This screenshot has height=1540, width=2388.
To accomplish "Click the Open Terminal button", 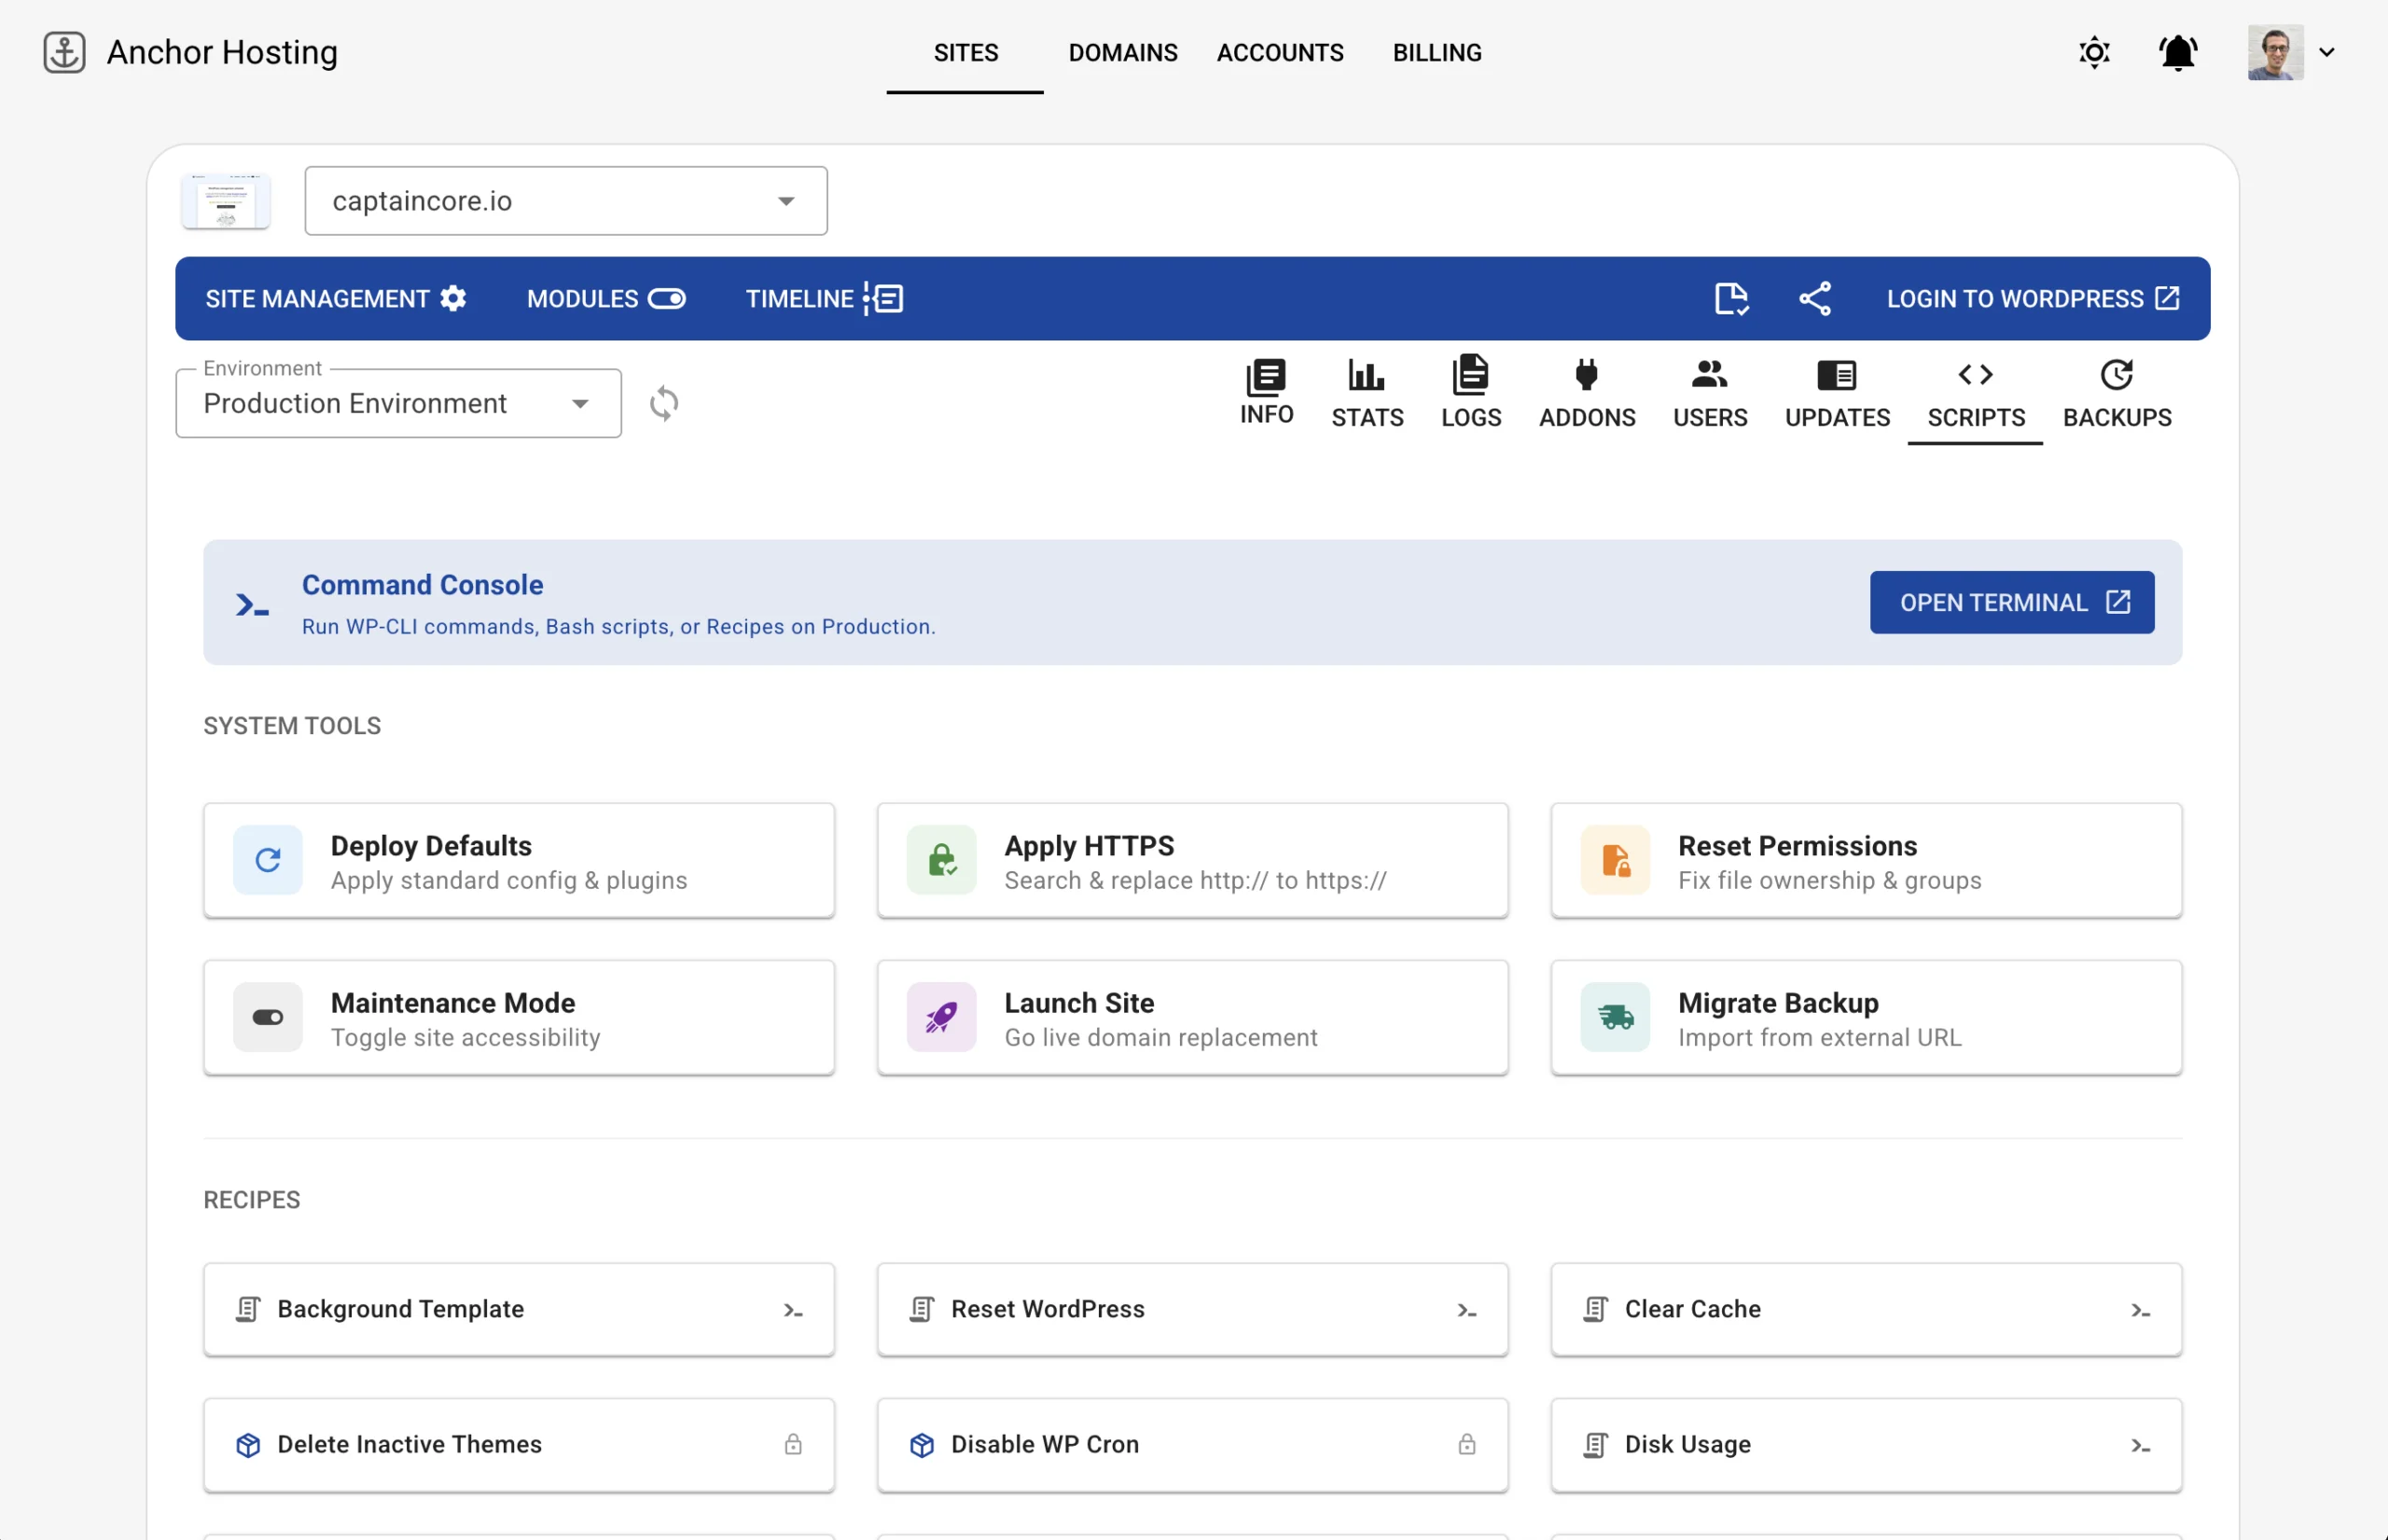I will tap(2011, 602).
